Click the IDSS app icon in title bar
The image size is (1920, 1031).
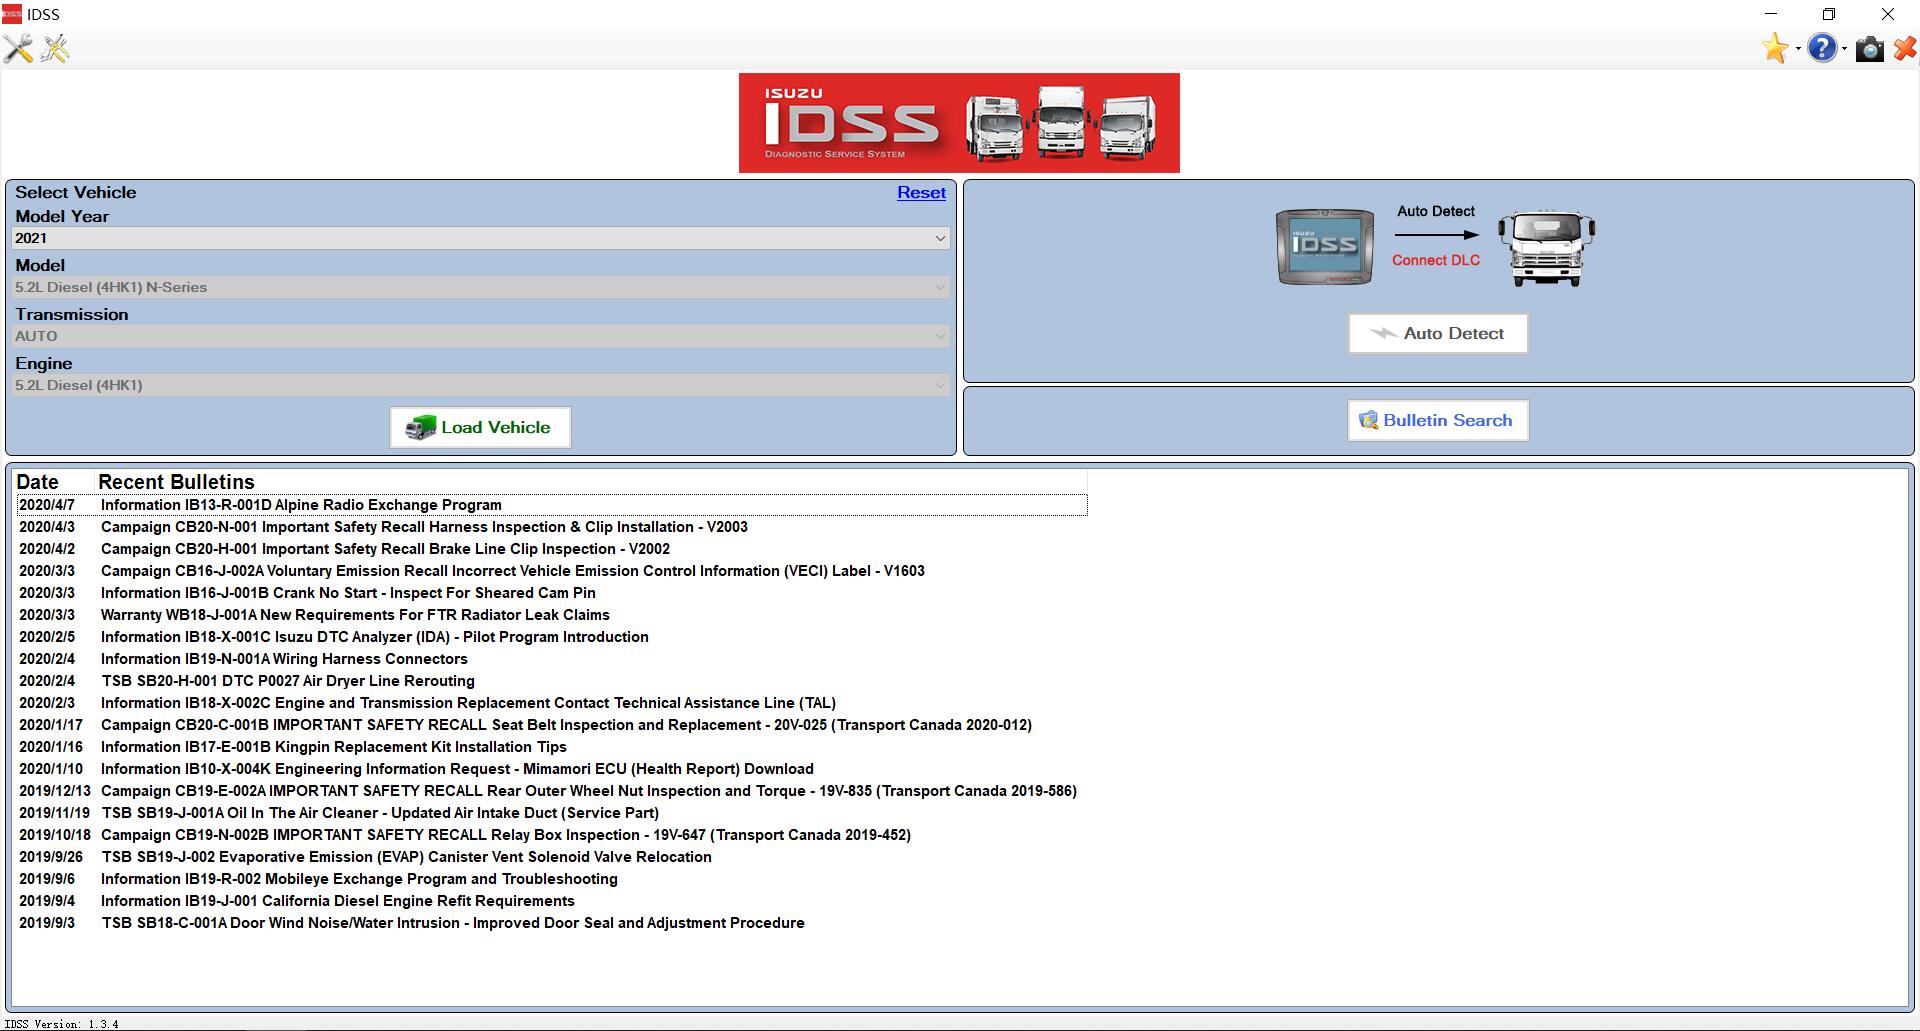[12, 14]
